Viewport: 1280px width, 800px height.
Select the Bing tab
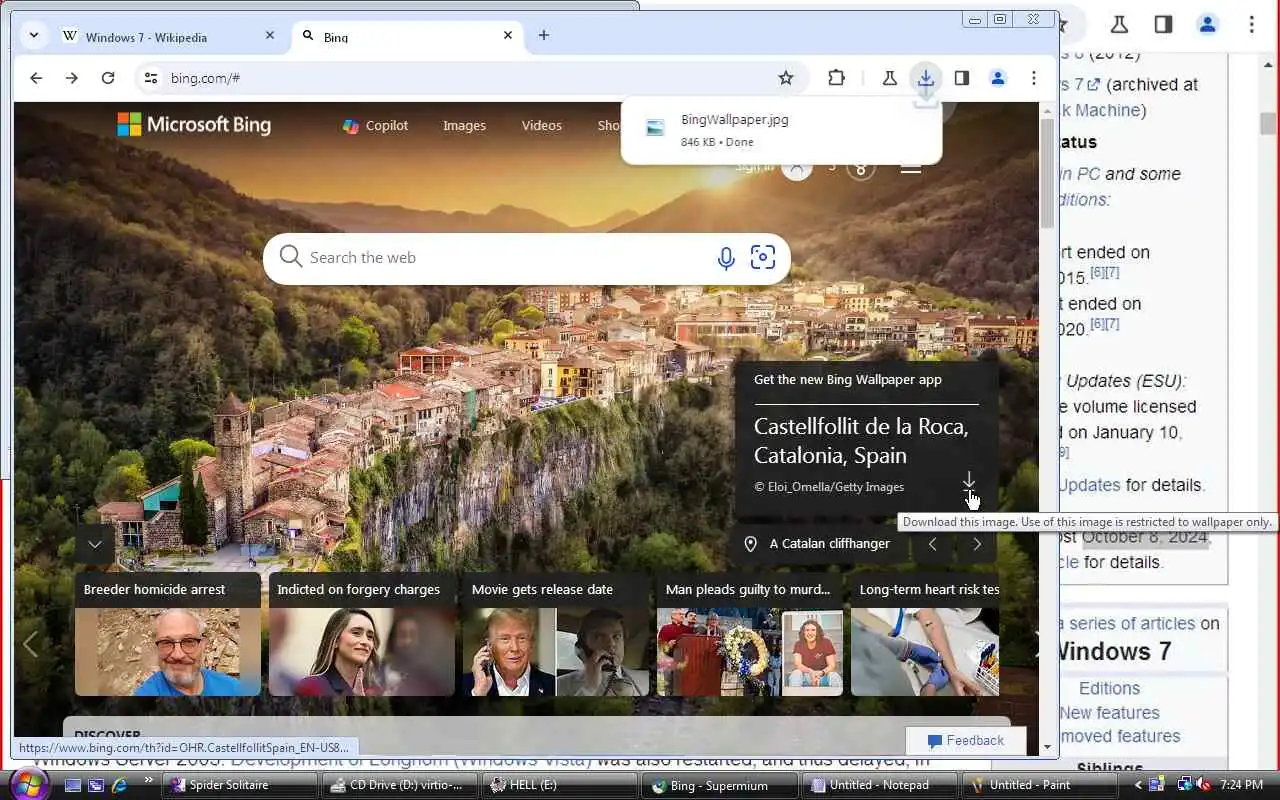pyautogui.click(x=408, y=37)
